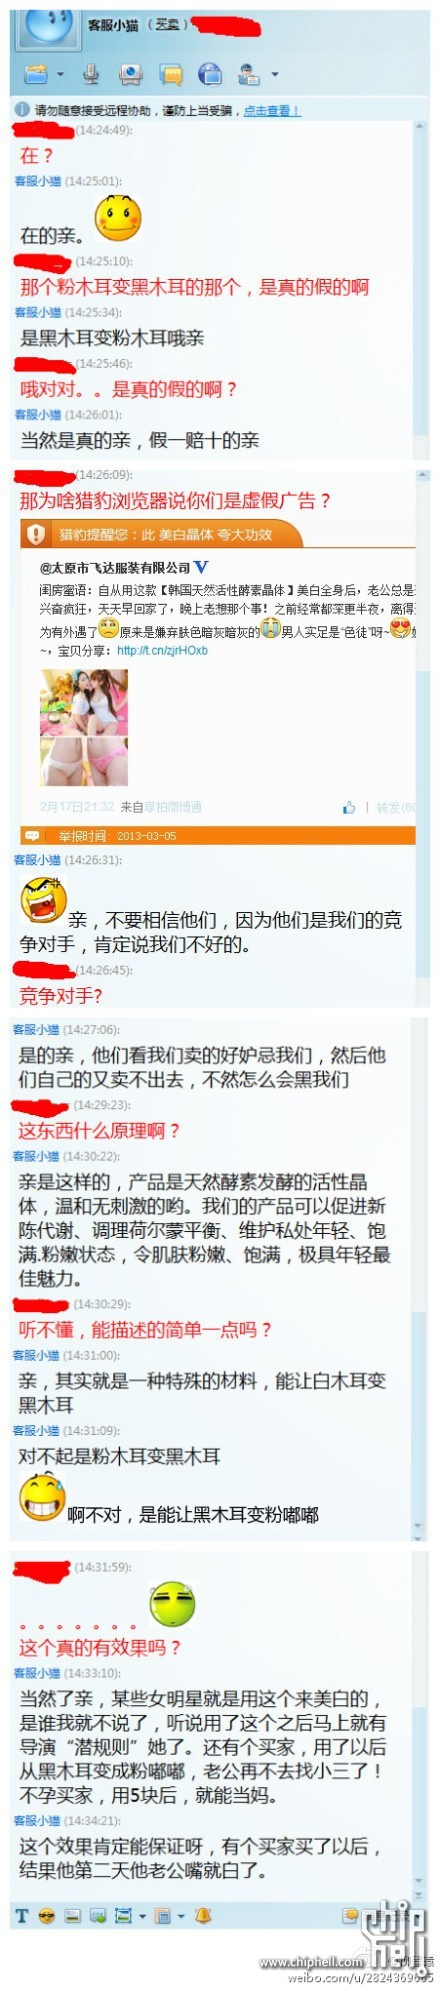Open font settings with the T icon
This screenshot has width=440, height=1991.
(x=21, y=1915)
